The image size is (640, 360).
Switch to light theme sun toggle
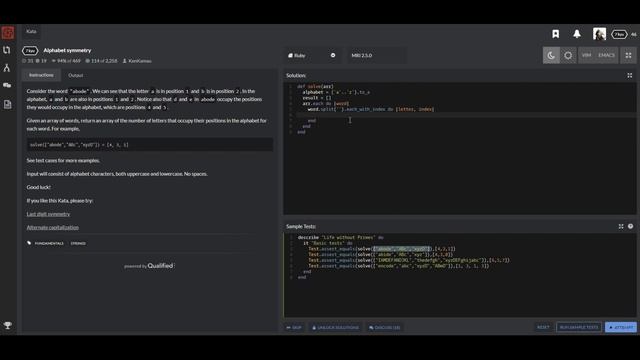tap(568, 56)
